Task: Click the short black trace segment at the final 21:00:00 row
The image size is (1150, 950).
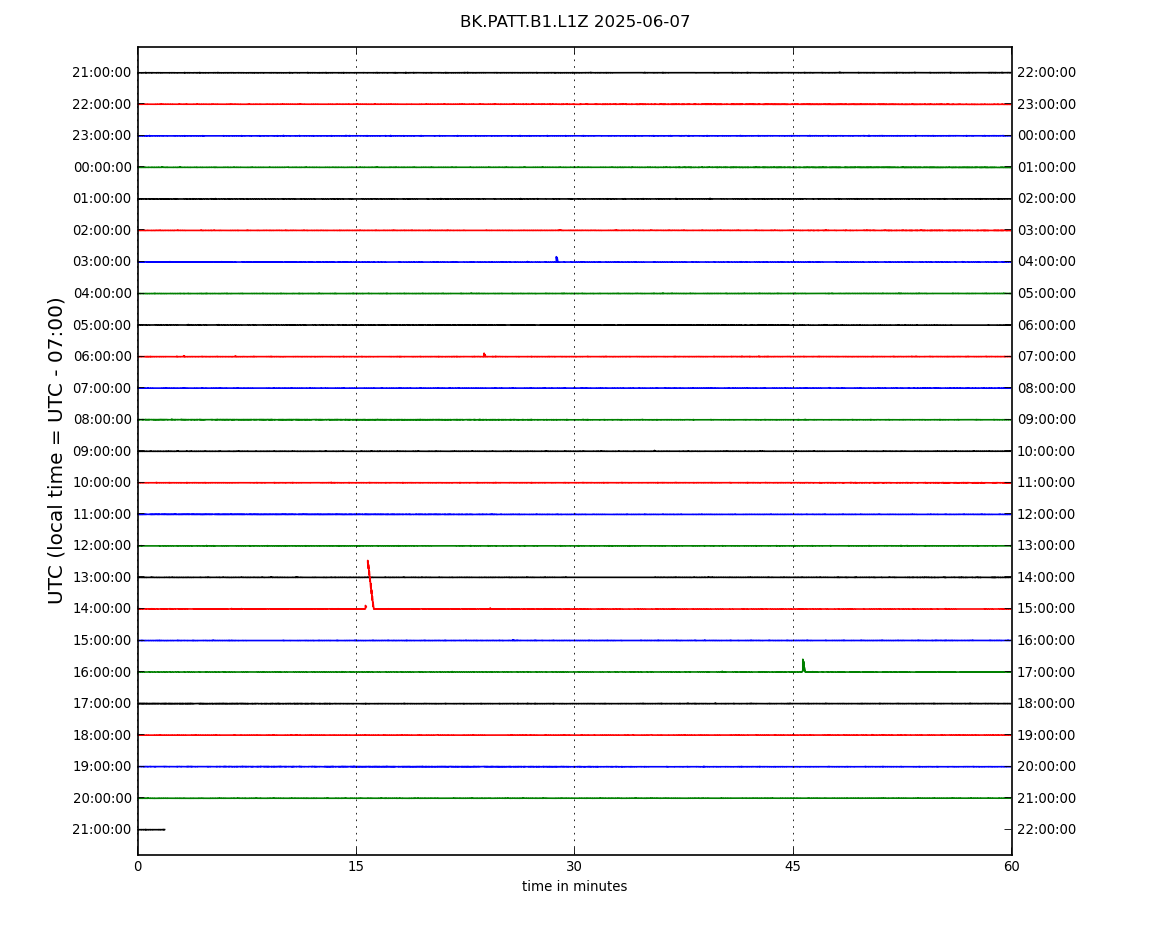Action: pos(152,830)
